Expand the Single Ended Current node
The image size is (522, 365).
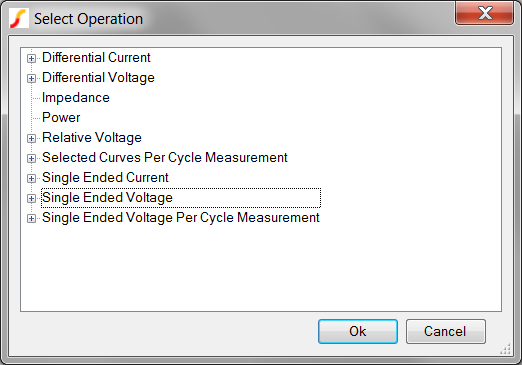31,179
